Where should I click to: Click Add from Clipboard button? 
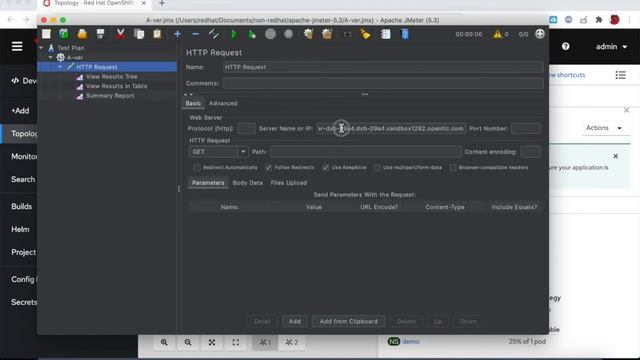349,322
